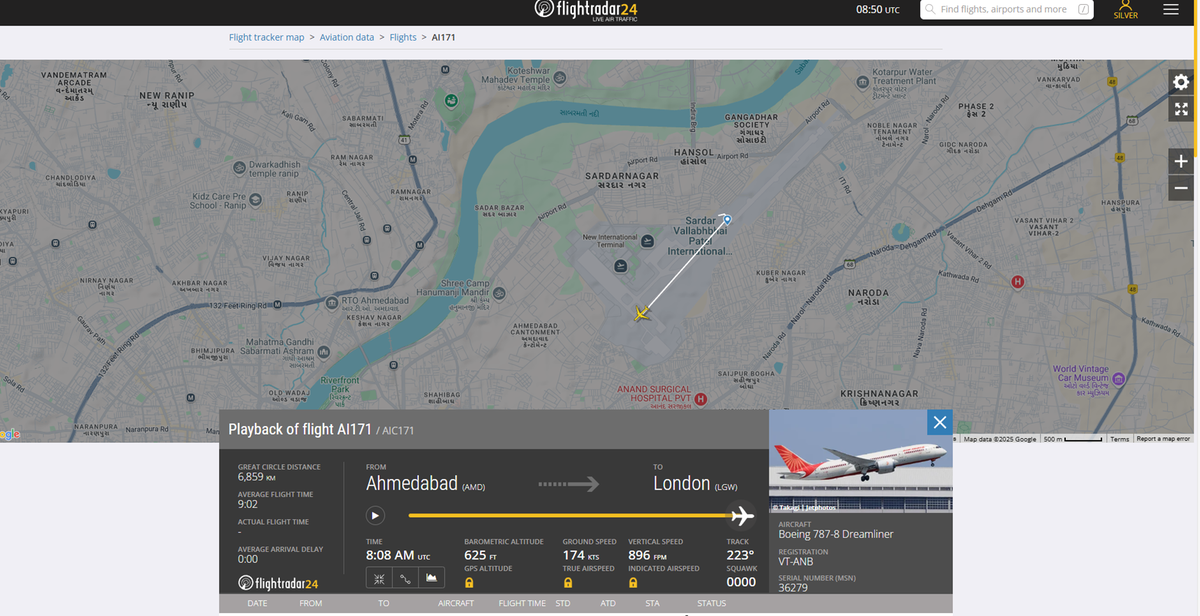This screenshot has height=616, width=1200.
Task: Open the hamburger main menu
Action: [x=1171, y=9]
